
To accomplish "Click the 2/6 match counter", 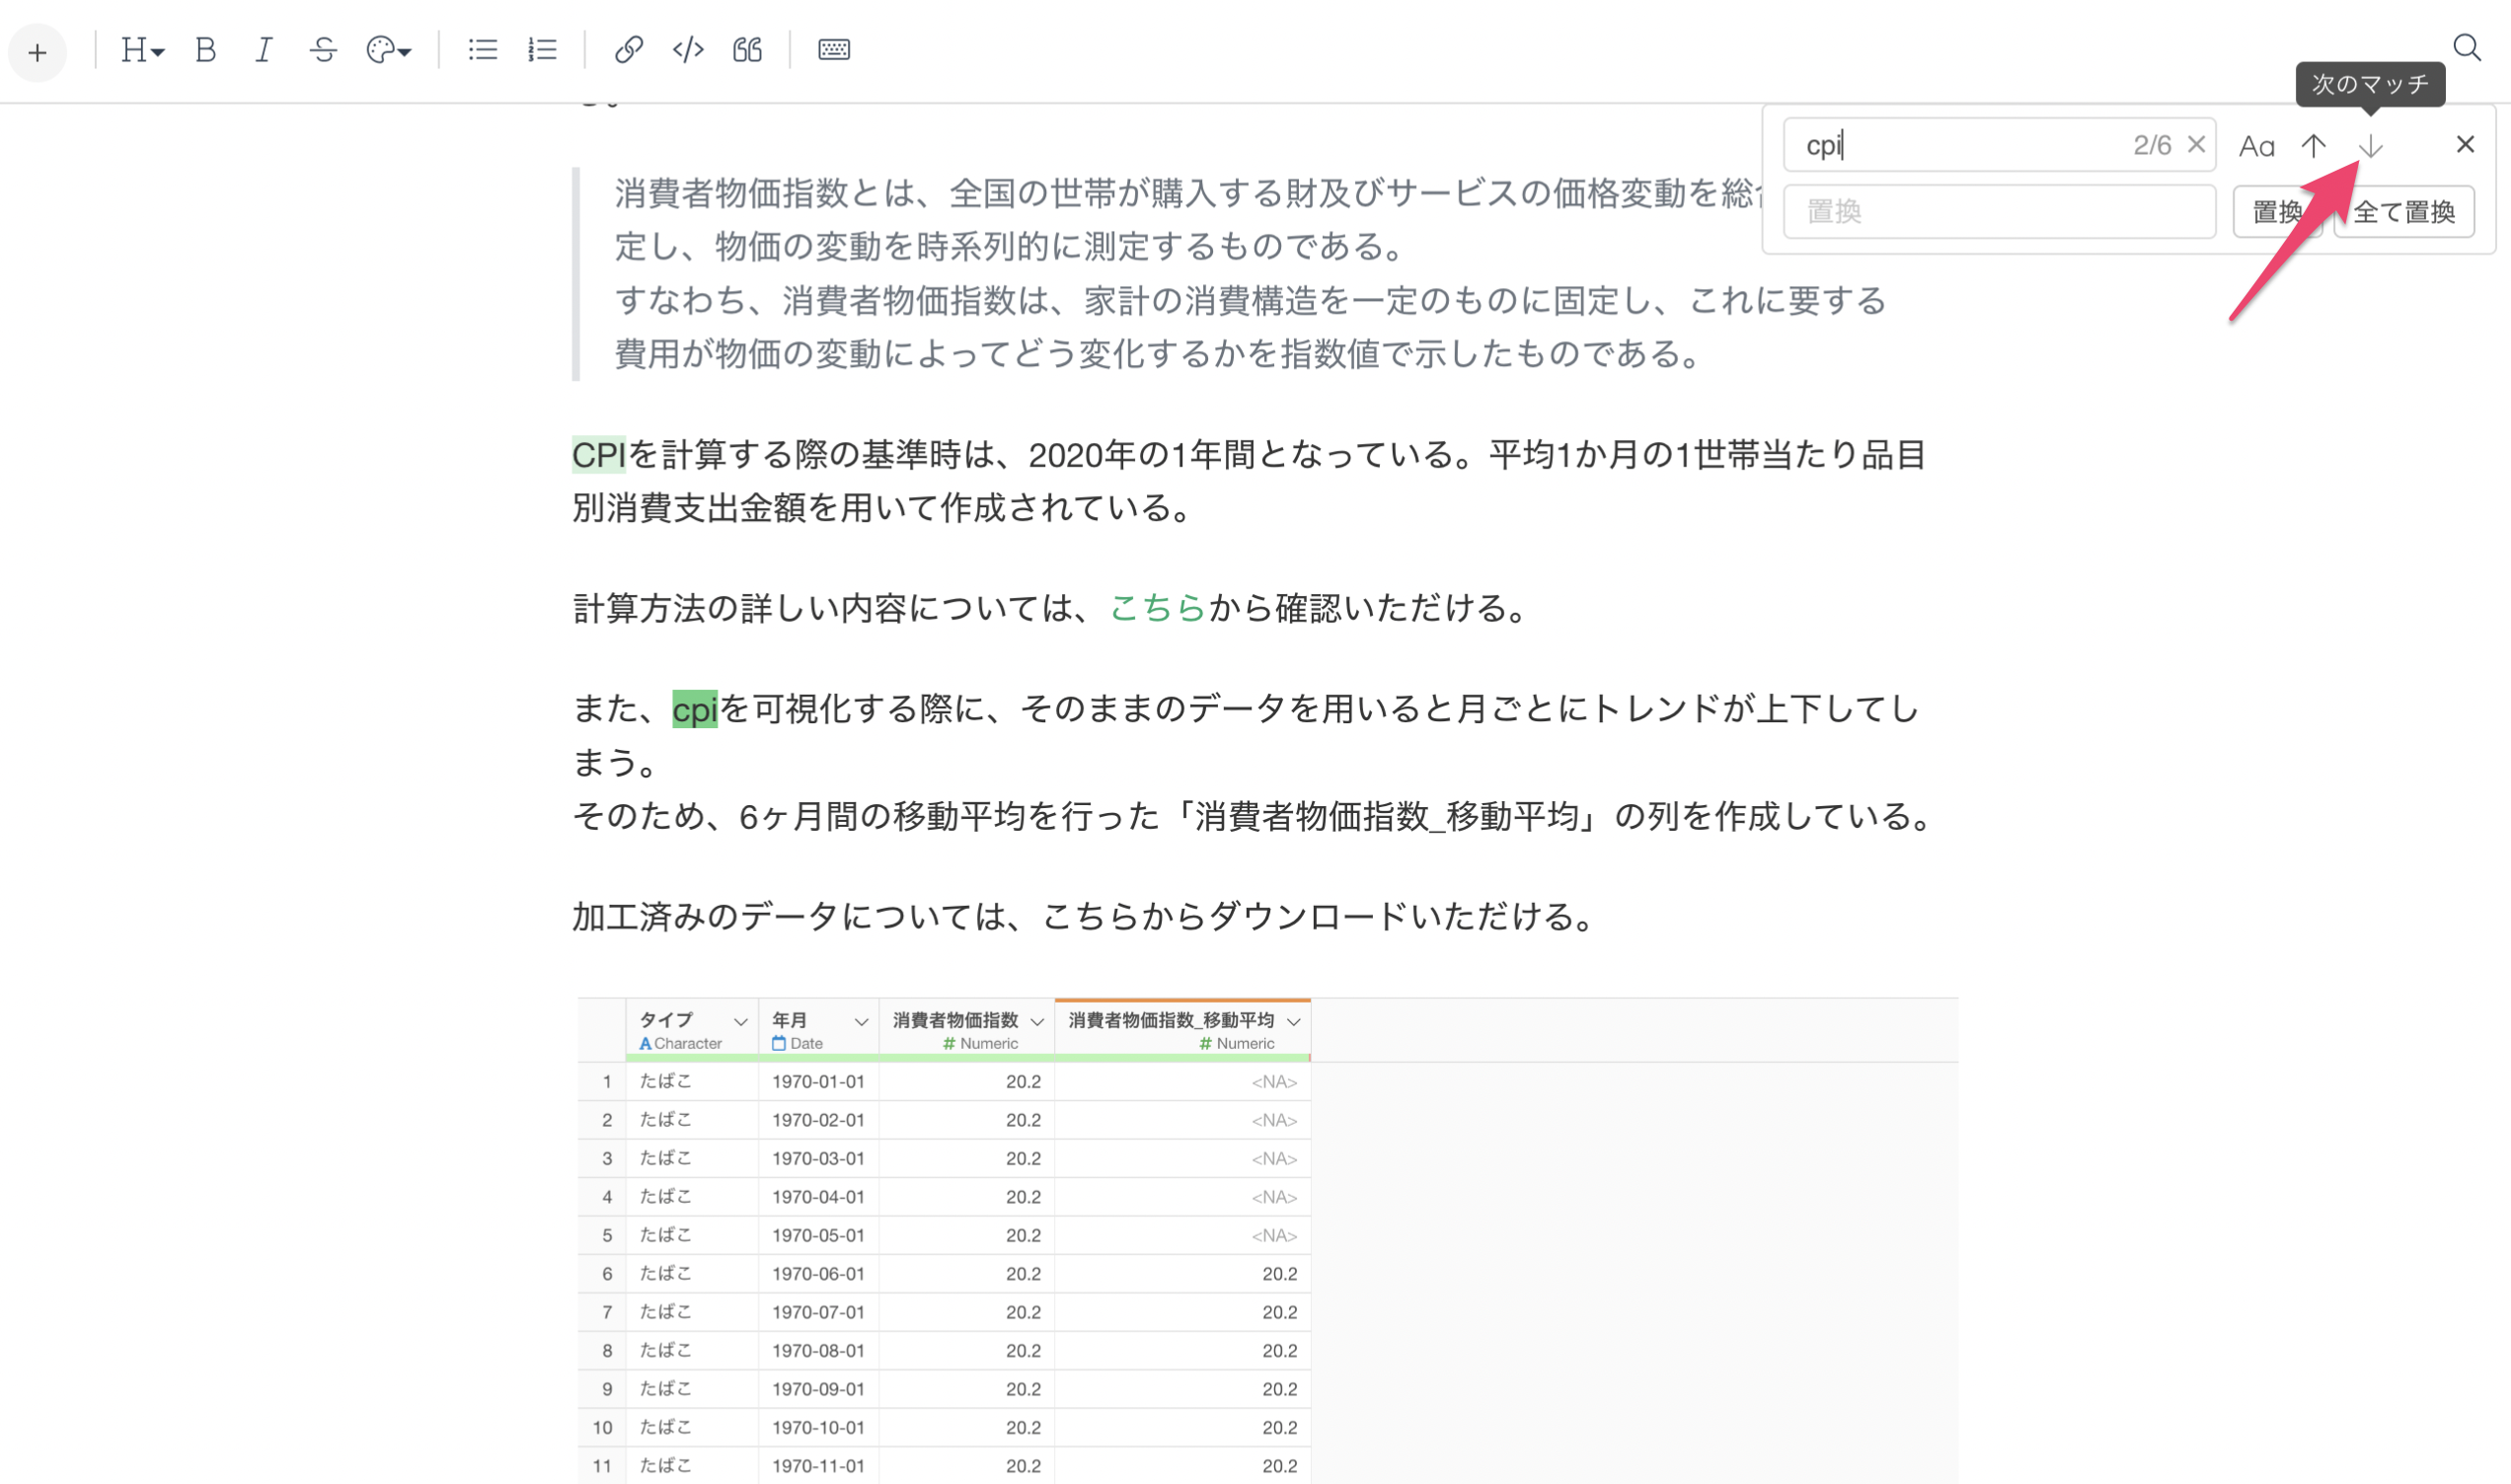I will (2152, 145).
